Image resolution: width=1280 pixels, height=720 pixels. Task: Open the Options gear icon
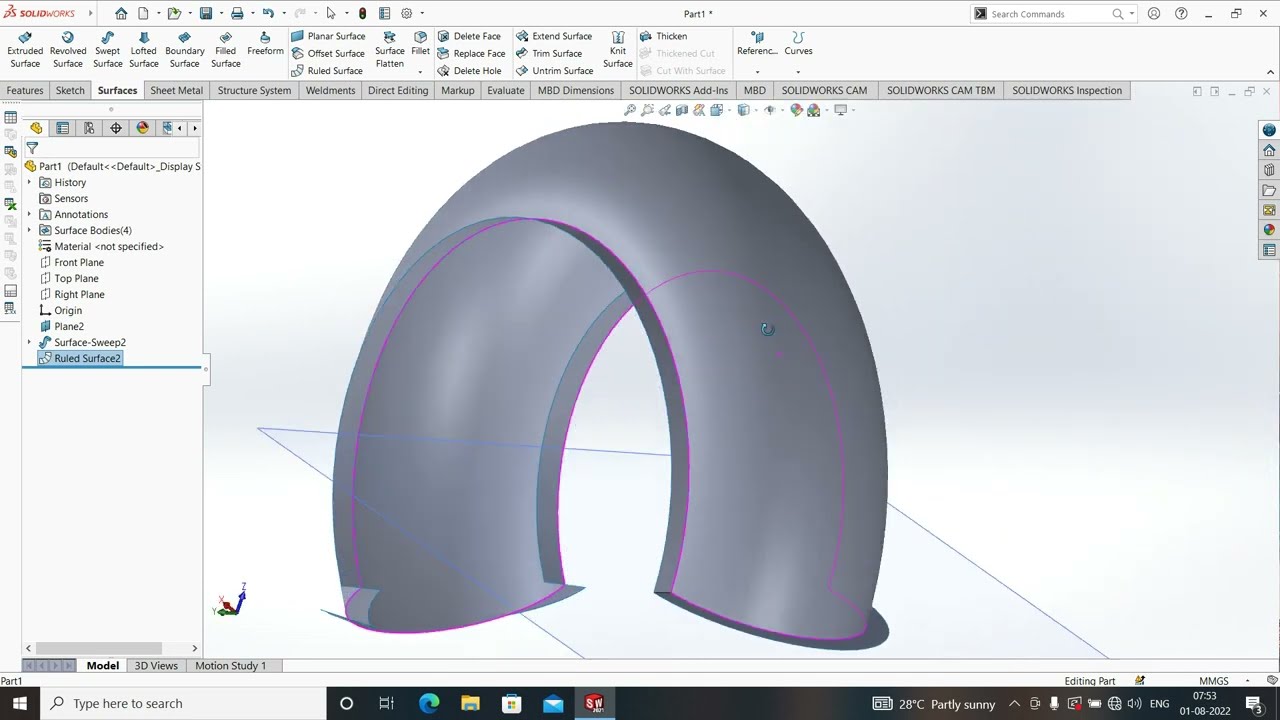point(406,14)
